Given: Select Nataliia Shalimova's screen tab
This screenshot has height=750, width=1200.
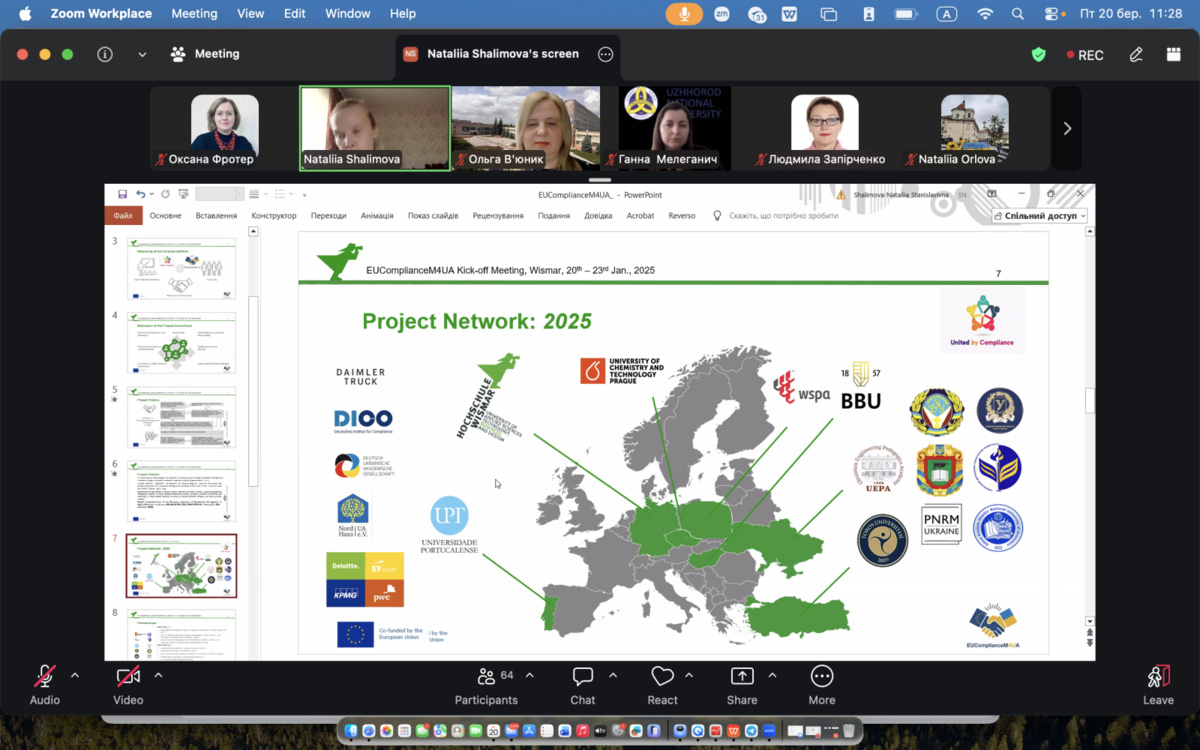Looking at the screenshot, I should click(x=502, y=54).
